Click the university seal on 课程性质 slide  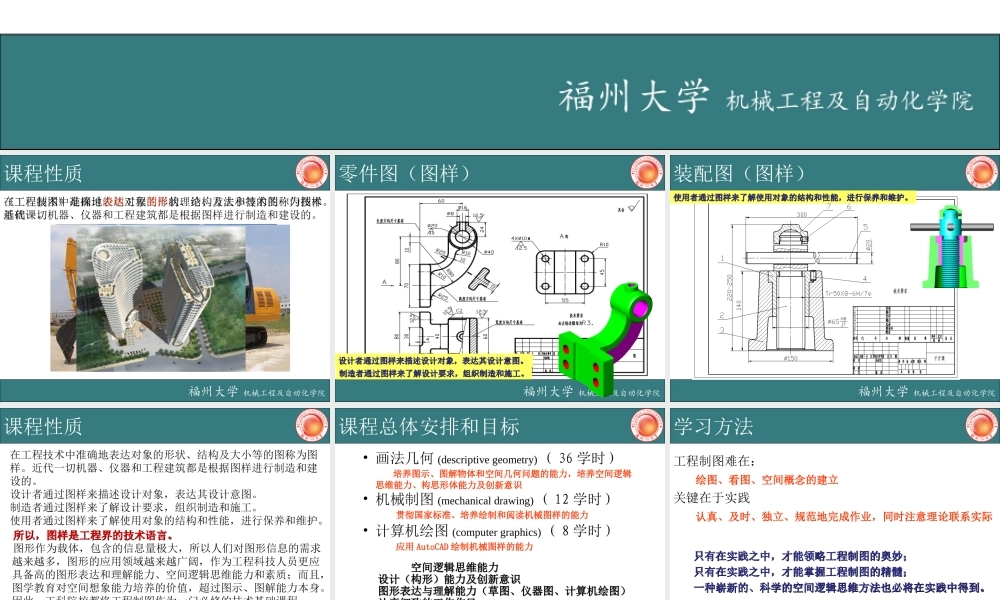click(x=311, y=172)
